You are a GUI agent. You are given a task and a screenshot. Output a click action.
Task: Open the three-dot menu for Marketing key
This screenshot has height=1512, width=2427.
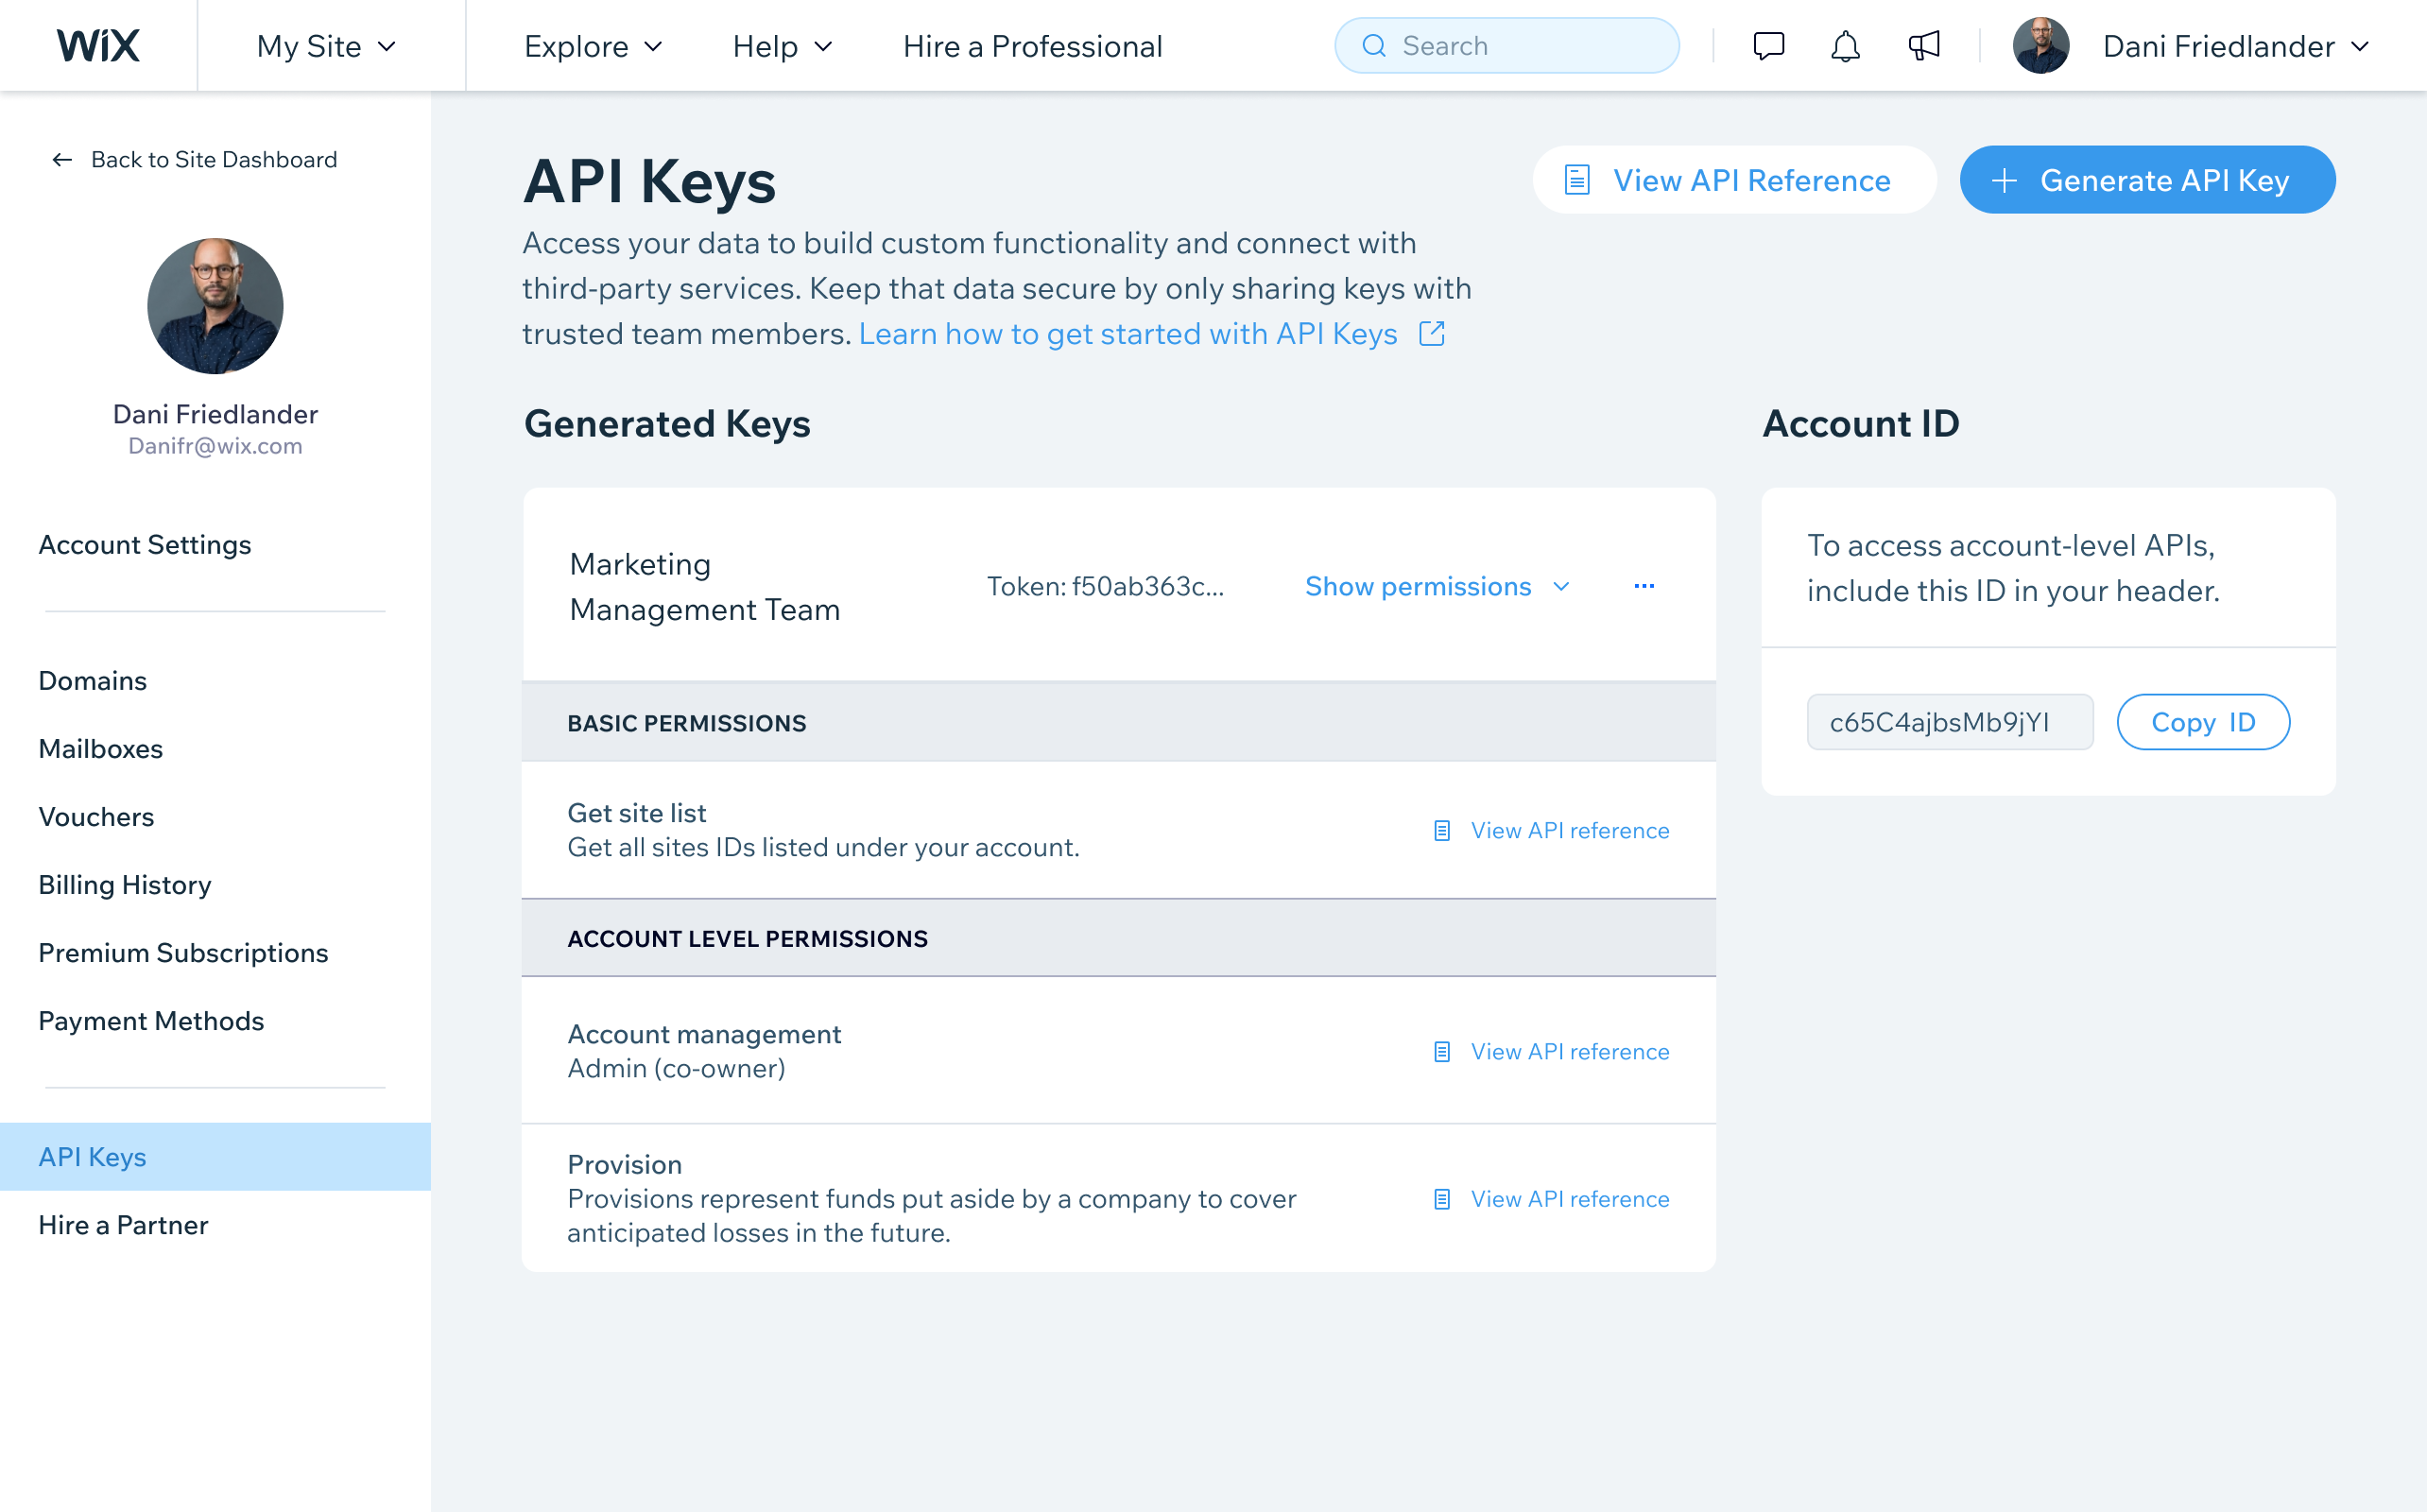pos(1644,586)
